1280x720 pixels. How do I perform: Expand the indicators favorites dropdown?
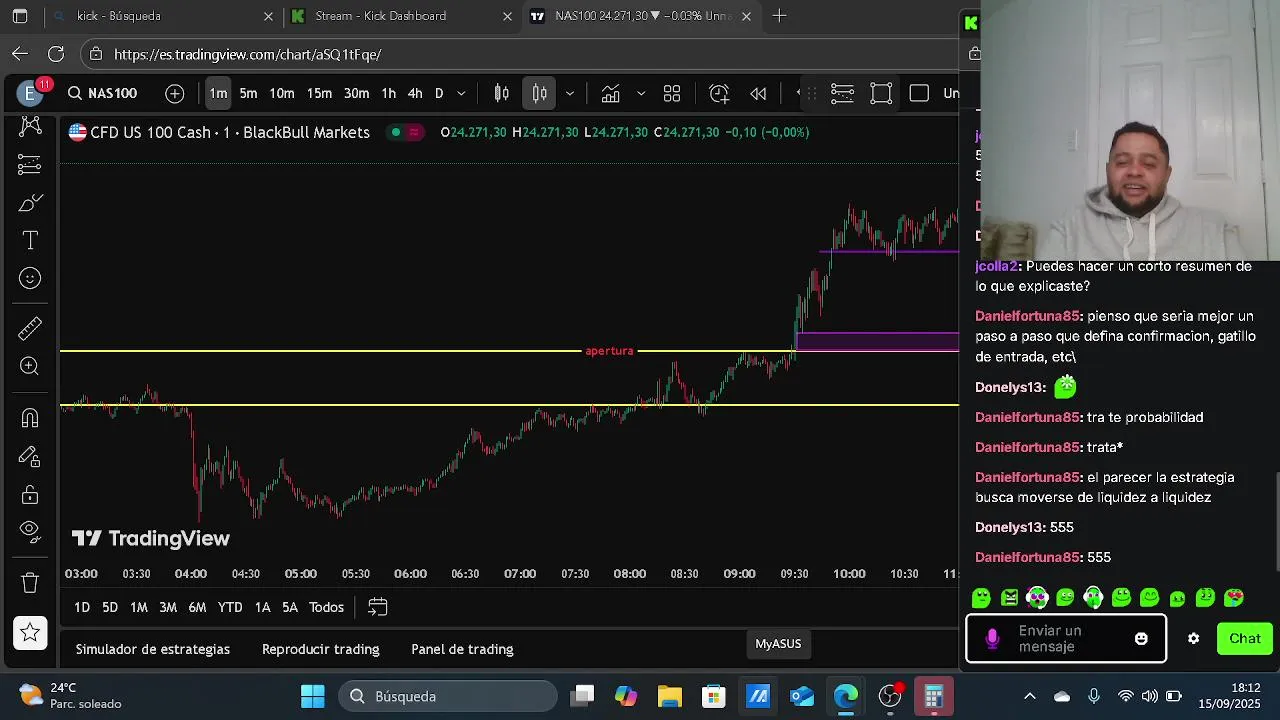tap(641, 93)
